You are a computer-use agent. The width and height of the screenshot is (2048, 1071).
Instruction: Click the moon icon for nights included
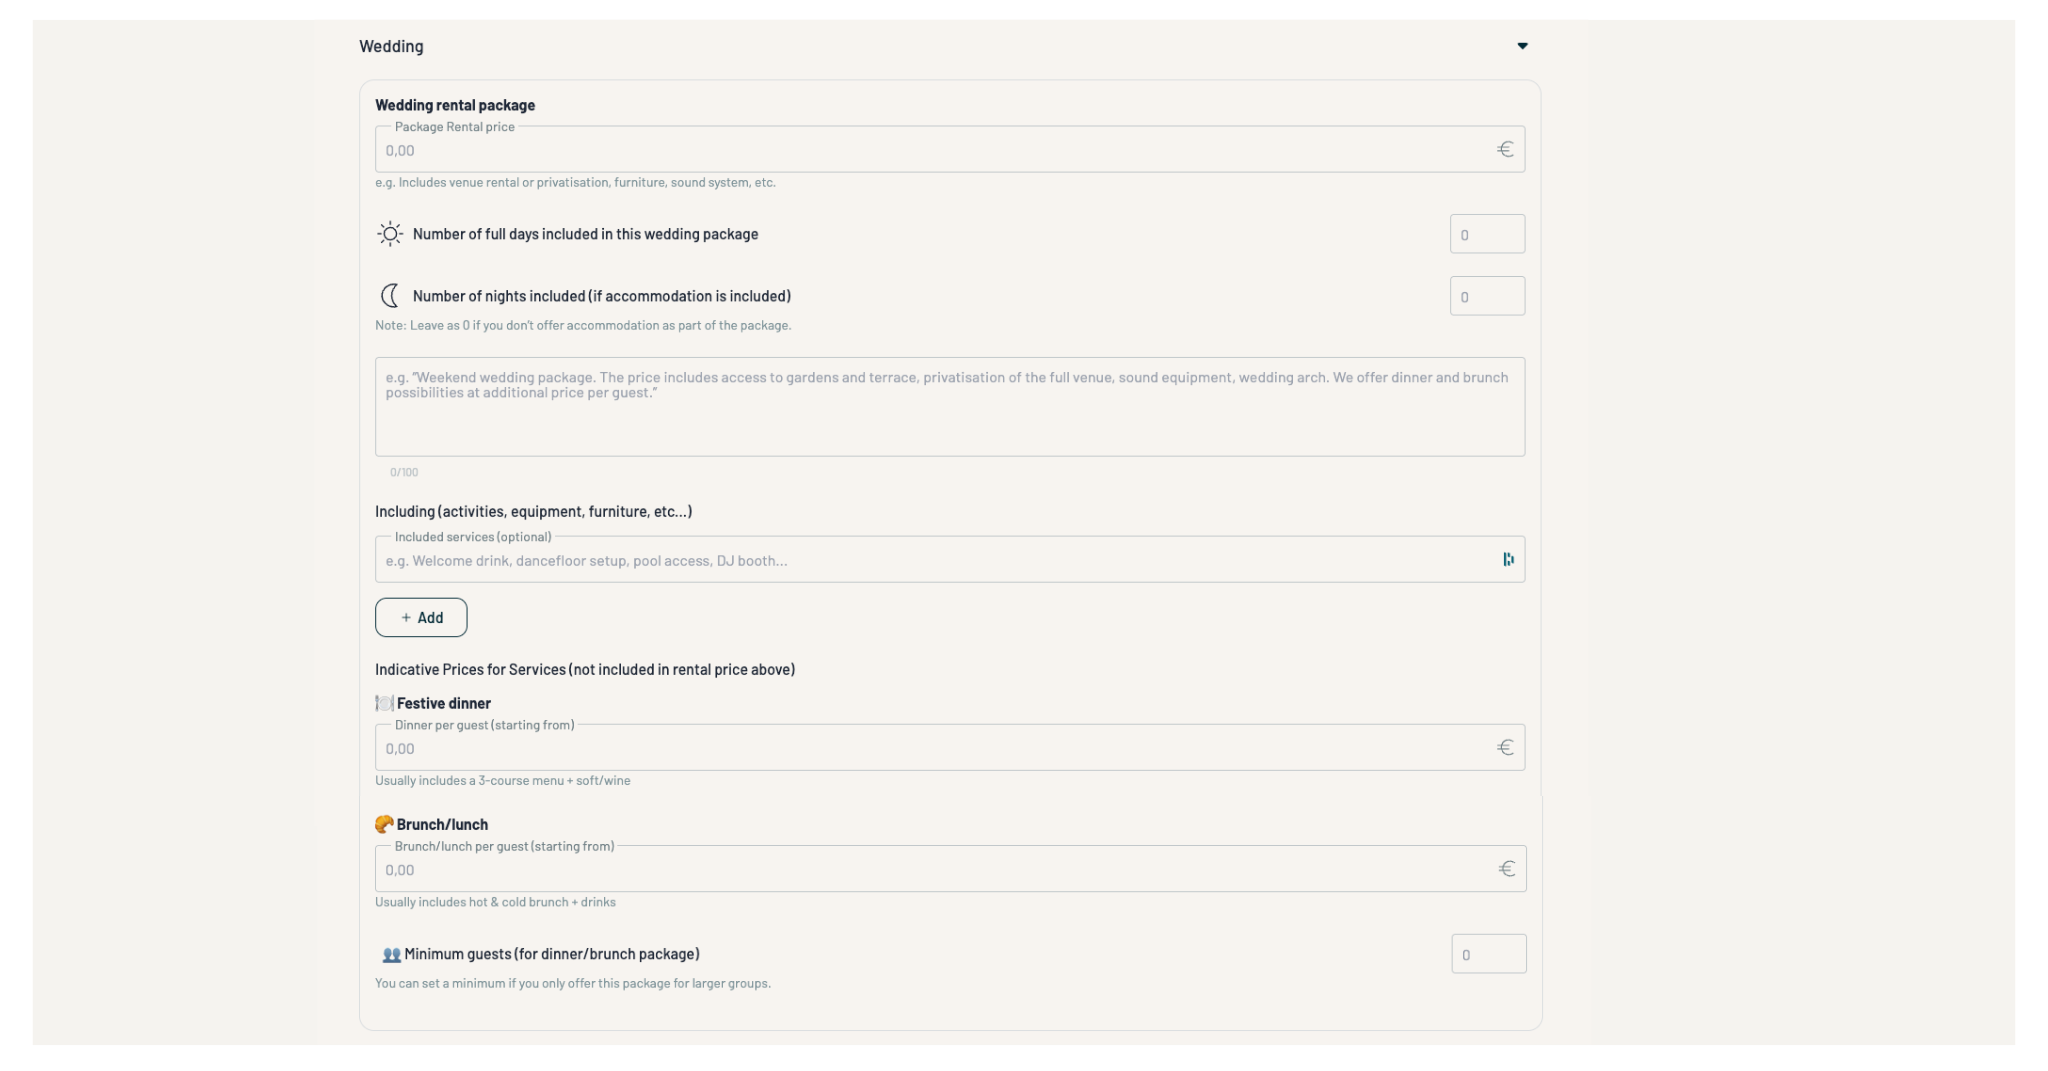click(x=390, y=296)
